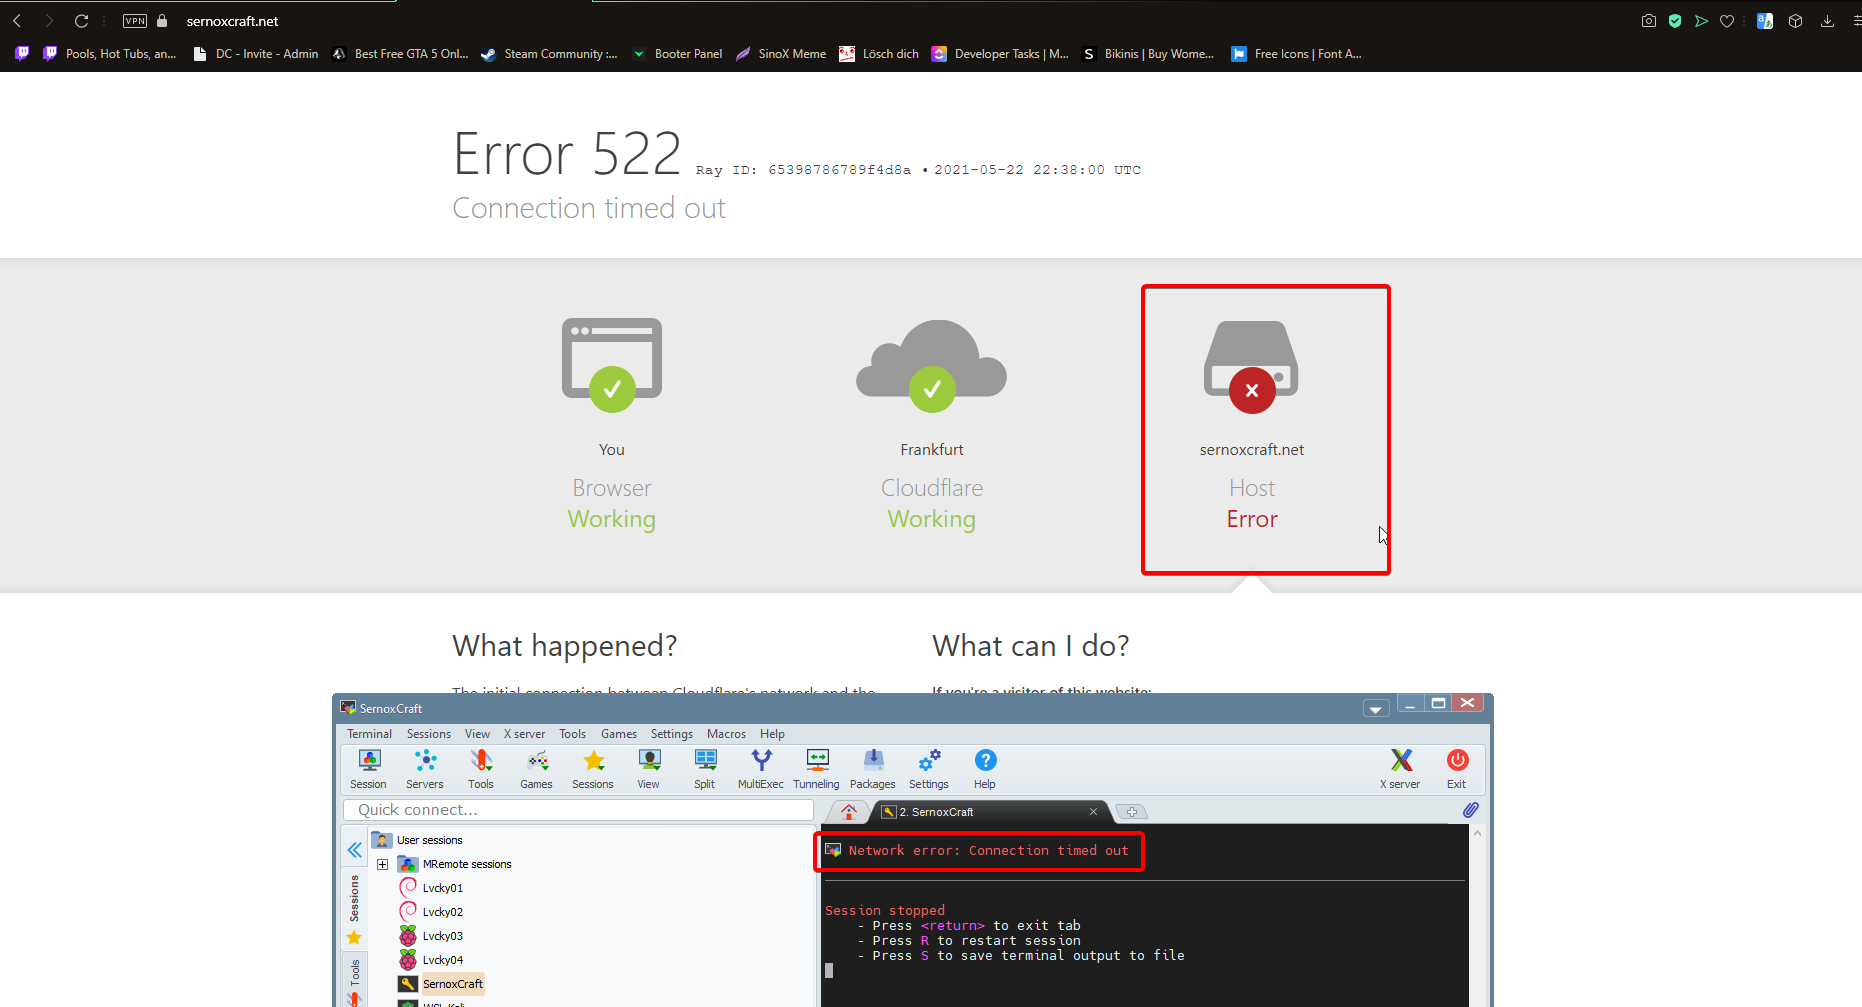Collapse the sidebar with double-chevron arrow

click(x=355, y=850)
